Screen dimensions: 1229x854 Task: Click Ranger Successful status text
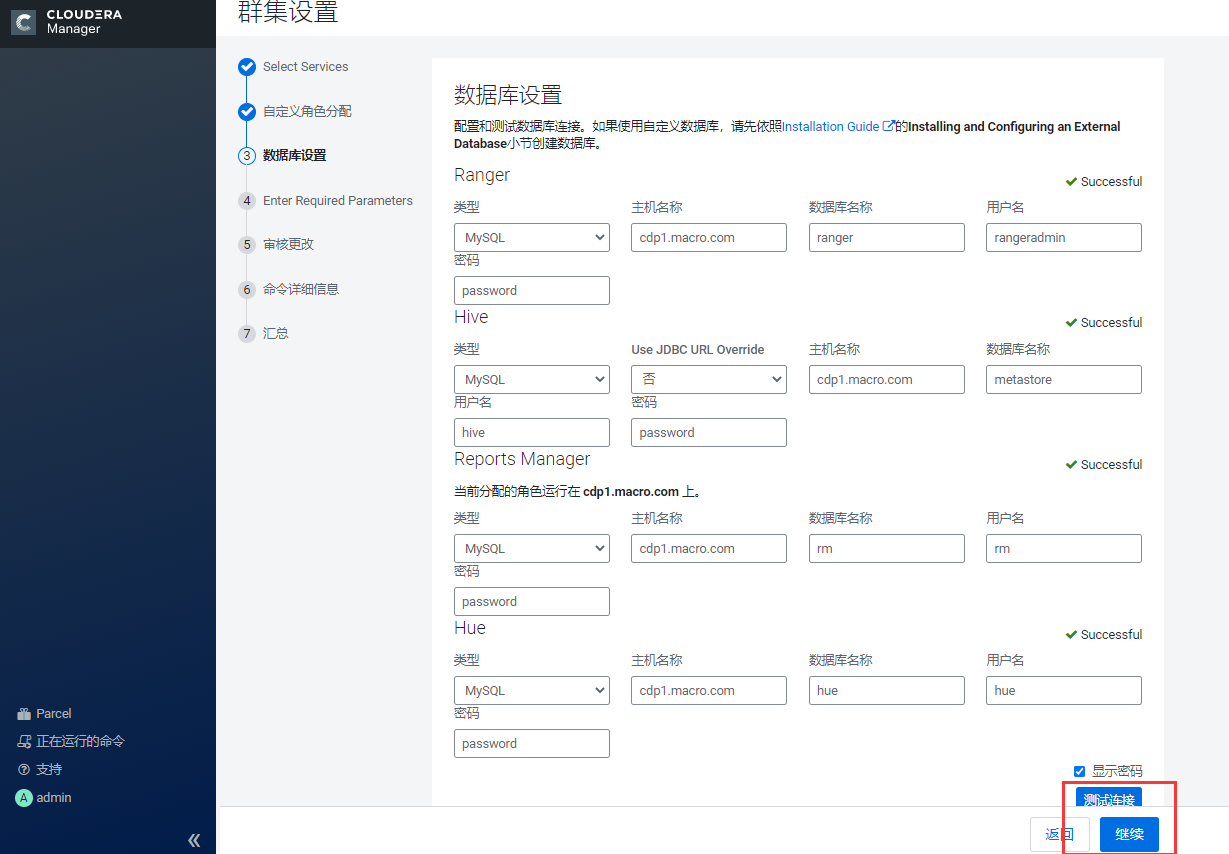click(x=1111, y=182)
